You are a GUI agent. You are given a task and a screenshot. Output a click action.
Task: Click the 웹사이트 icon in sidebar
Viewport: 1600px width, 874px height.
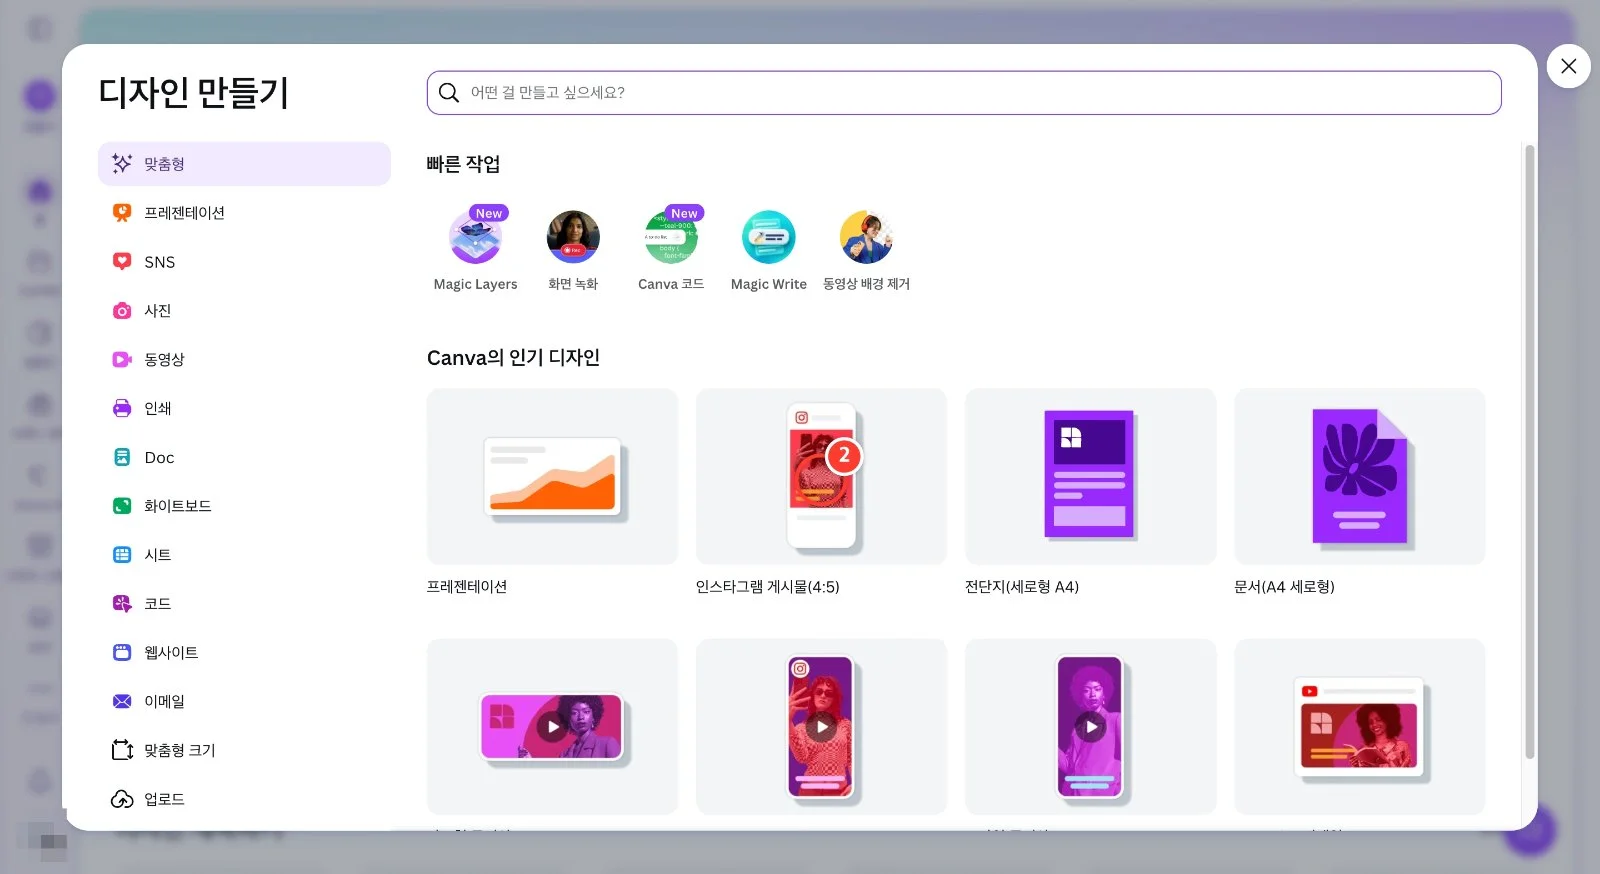point(122,653)
